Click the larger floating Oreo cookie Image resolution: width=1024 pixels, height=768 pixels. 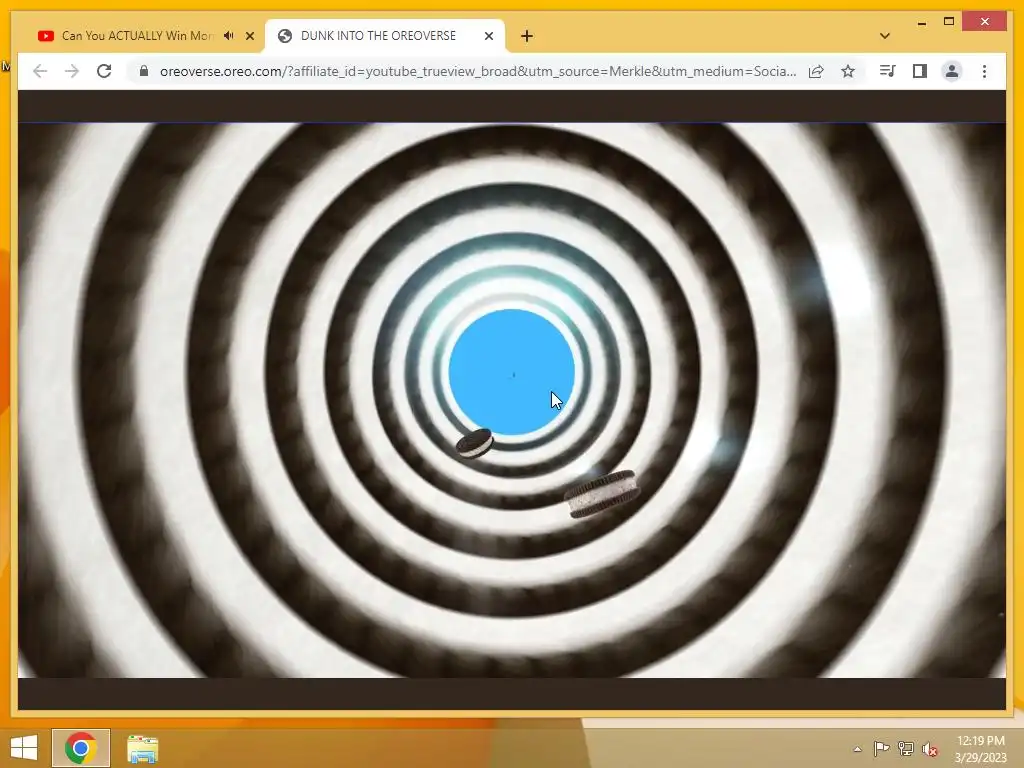point(601,494)
